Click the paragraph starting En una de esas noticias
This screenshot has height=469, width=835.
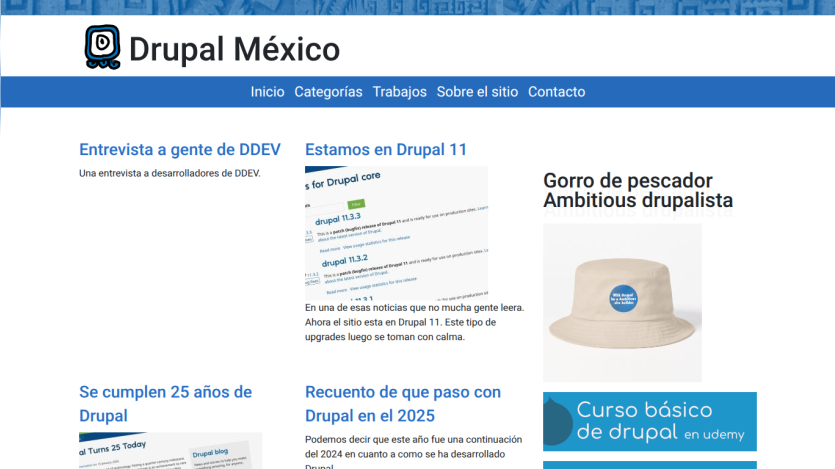[x=414, y=322]
